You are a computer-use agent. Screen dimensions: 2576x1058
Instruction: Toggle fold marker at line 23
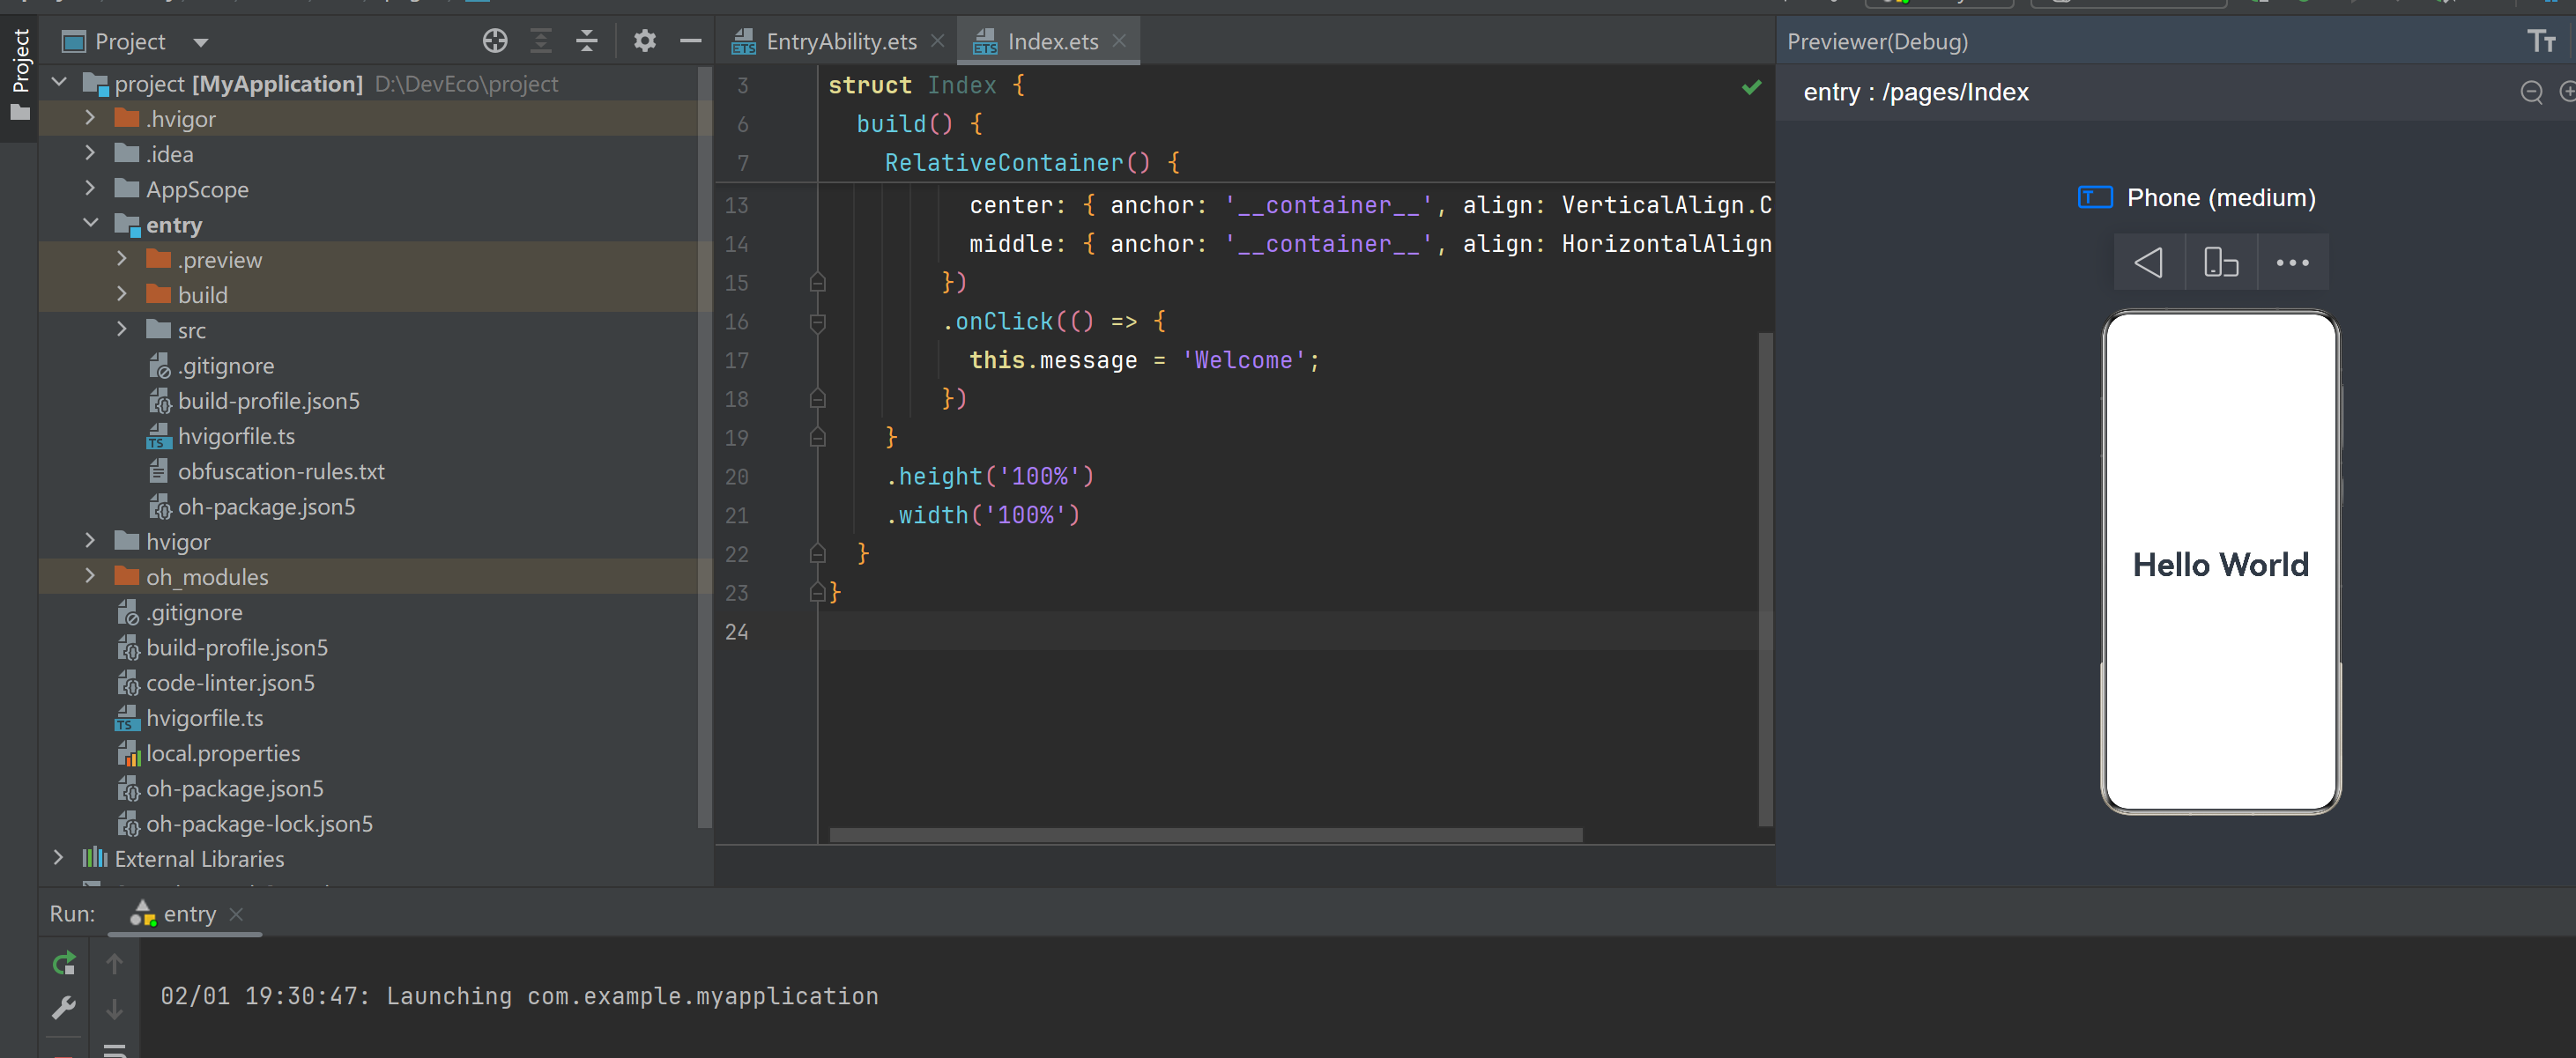point(817,593)
